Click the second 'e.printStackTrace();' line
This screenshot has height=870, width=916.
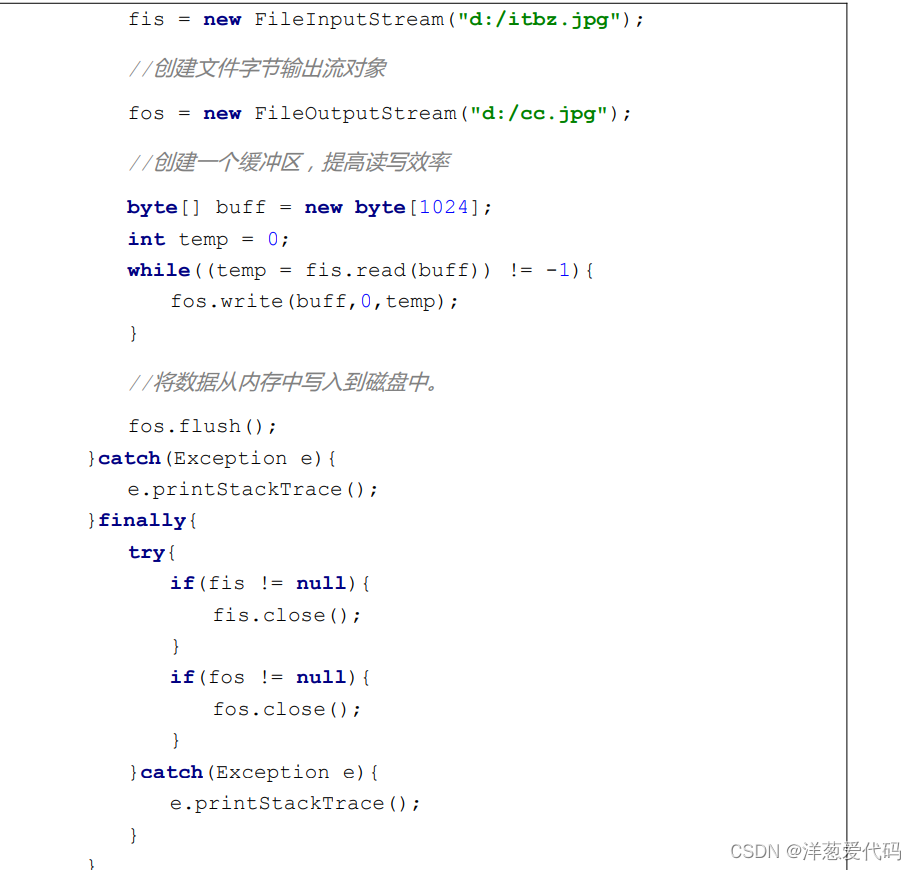pyautogui.click(x=295, y=804)
